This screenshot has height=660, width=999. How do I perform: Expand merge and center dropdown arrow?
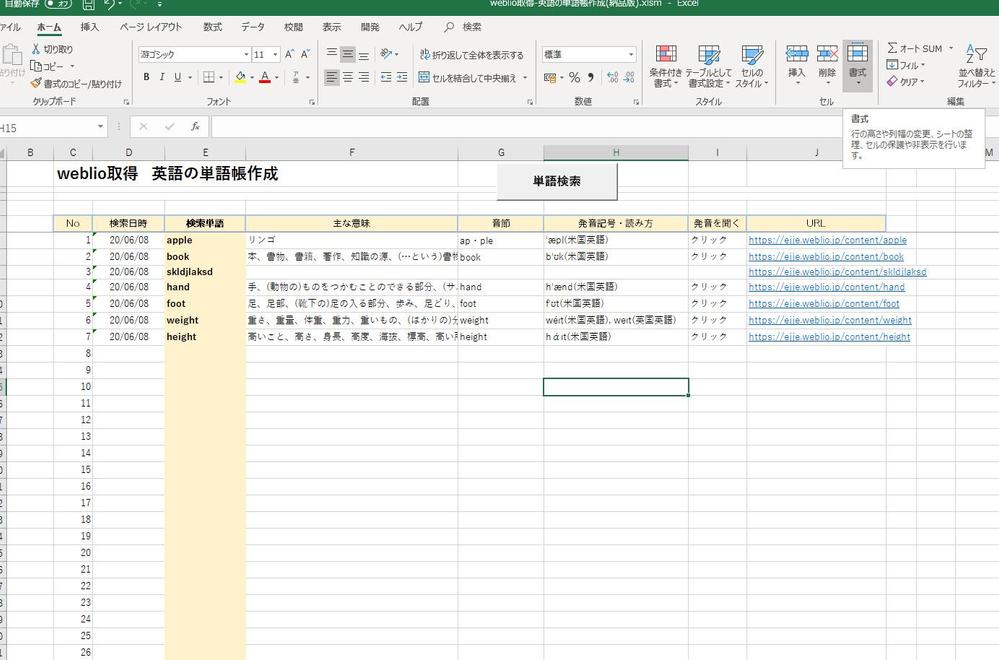click(x=525, y=78)
